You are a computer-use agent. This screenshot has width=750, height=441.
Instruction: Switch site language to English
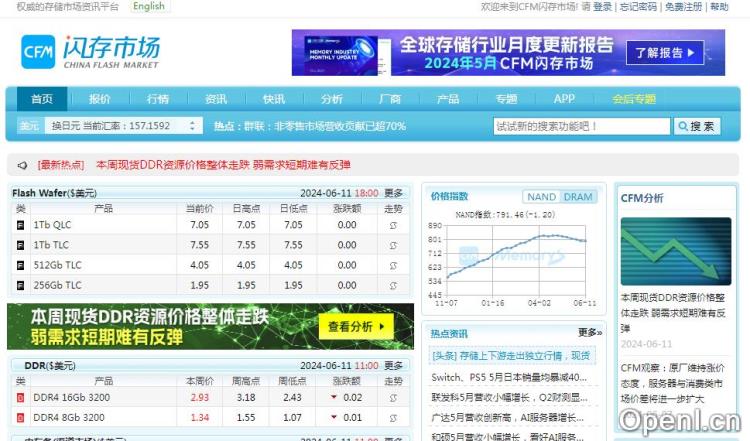pyautogui.click(x=149, y=6)
